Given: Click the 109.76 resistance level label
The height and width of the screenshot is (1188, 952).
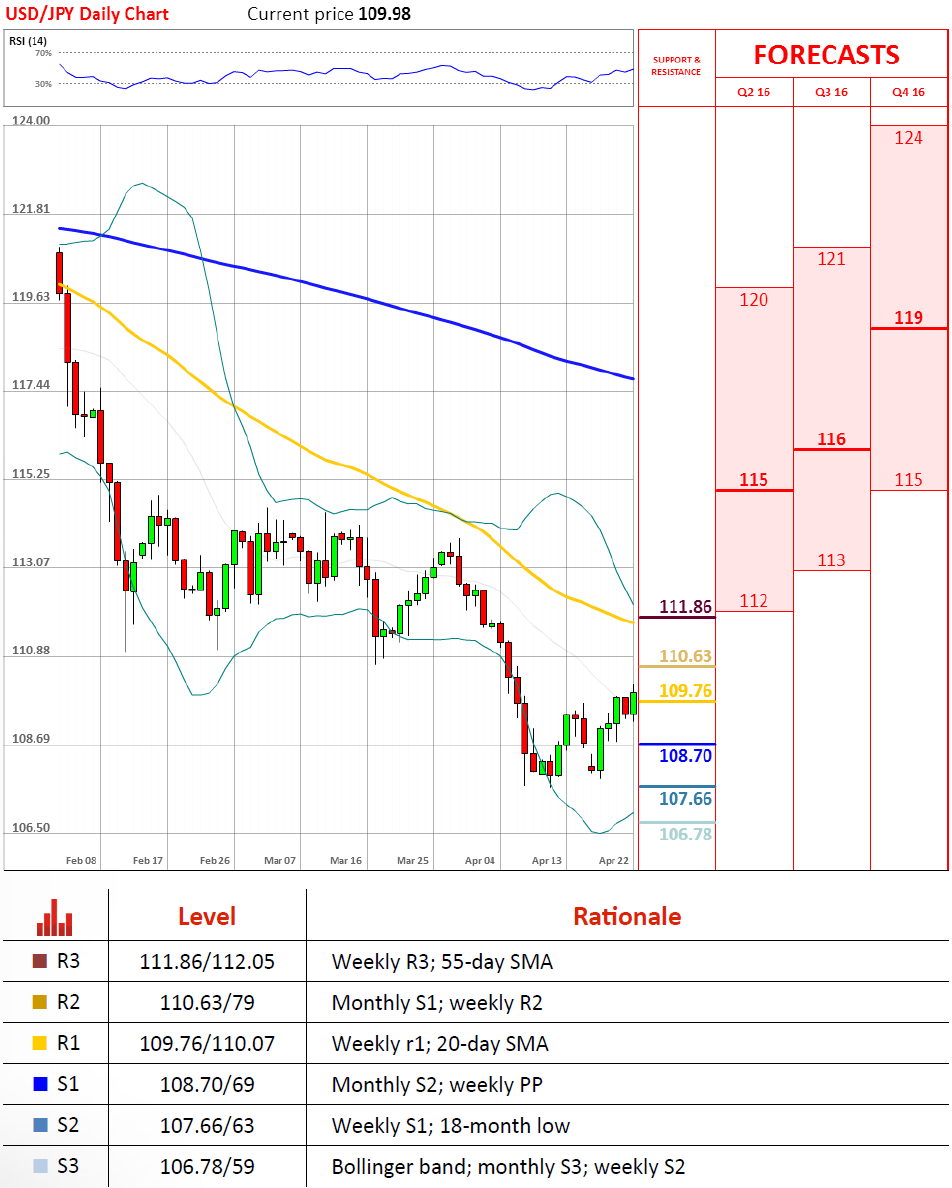Looking at the screenshot, I should pyautogui.click(x=685, y=691).
